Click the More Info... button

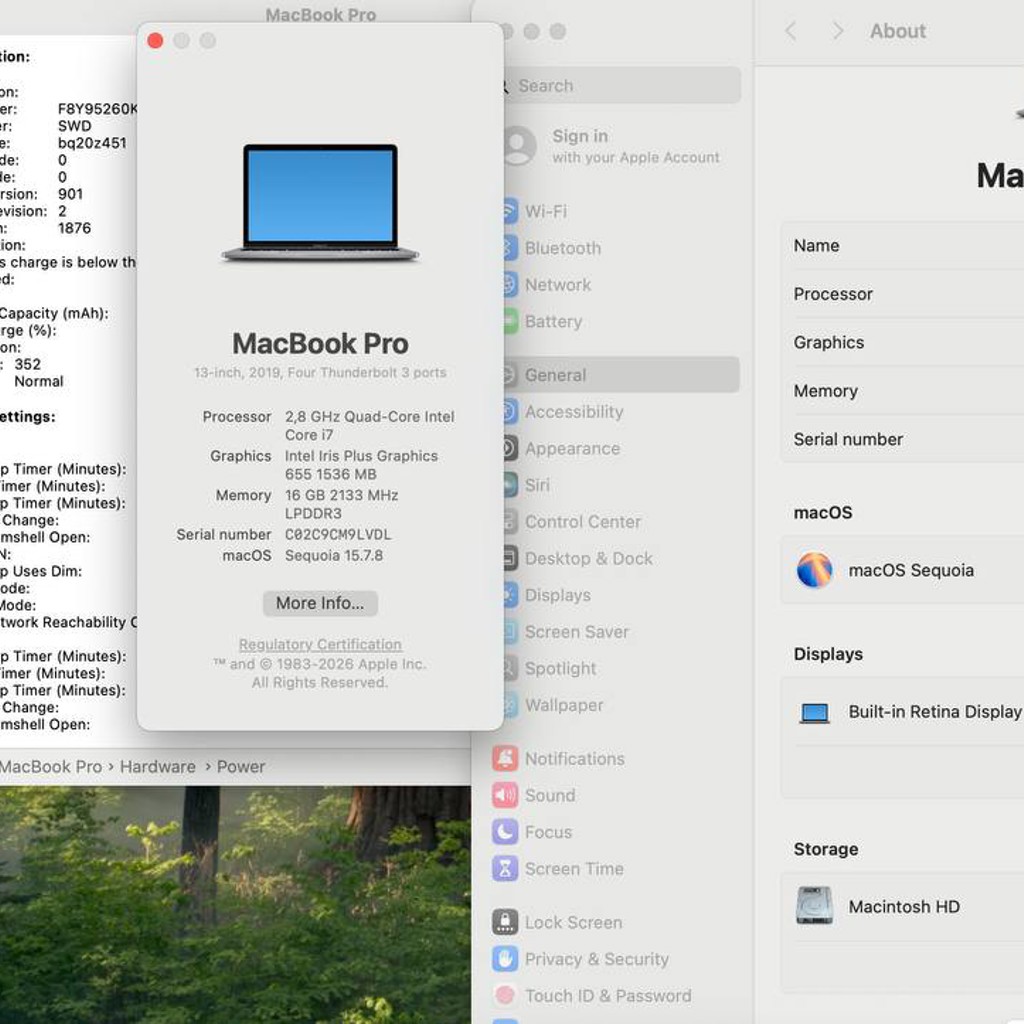320,603
